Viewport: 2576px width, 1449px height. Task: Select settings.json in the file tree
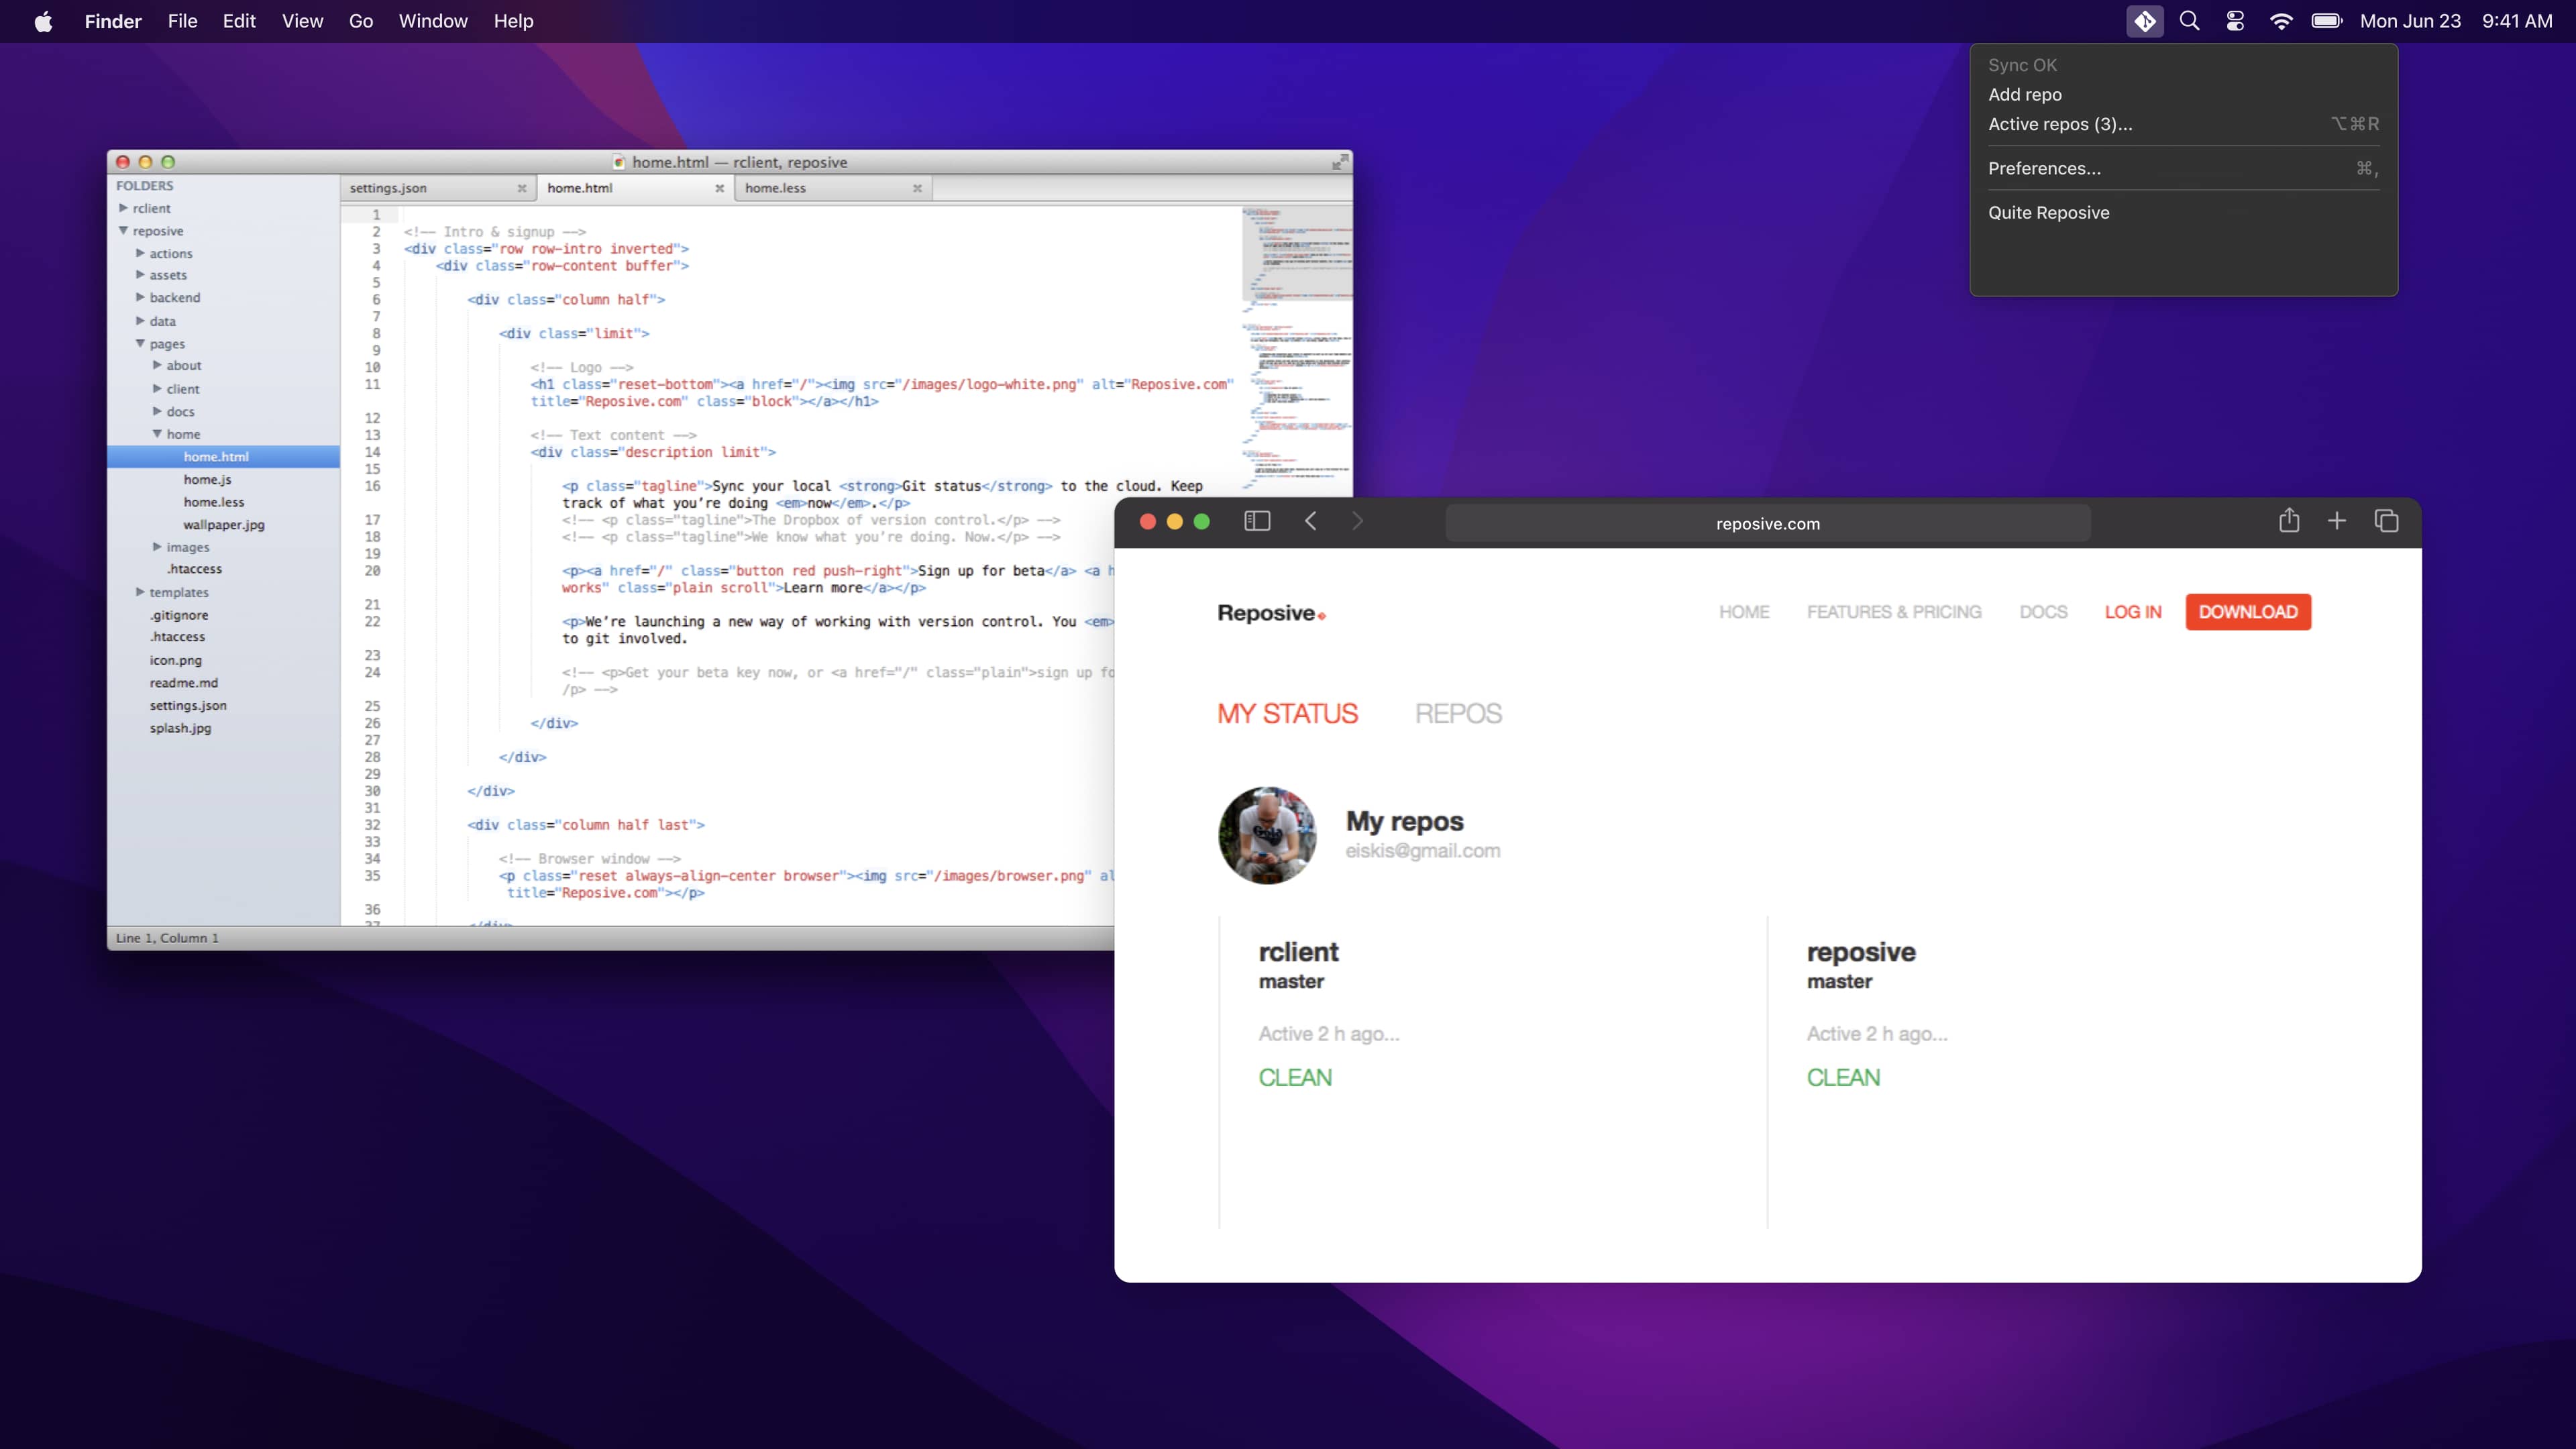pos(188,705)
